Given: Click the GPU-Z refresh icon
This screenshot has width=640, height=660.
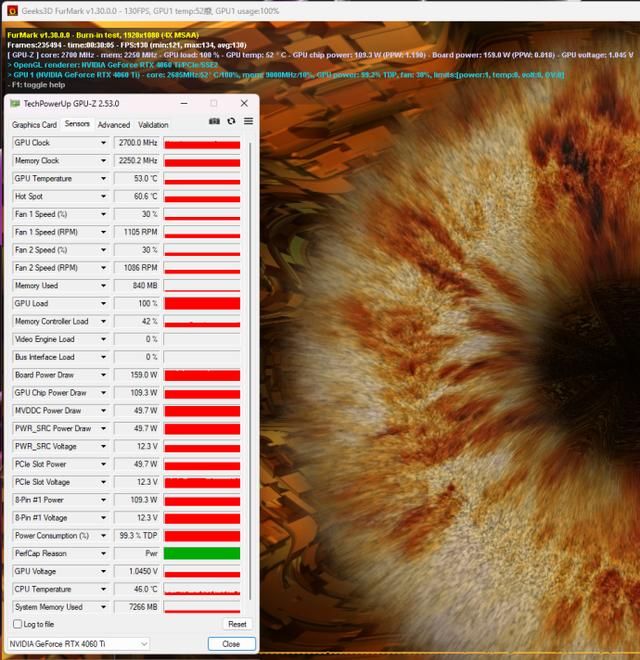Looking at the screenshot, I should (x=231, y=121).
